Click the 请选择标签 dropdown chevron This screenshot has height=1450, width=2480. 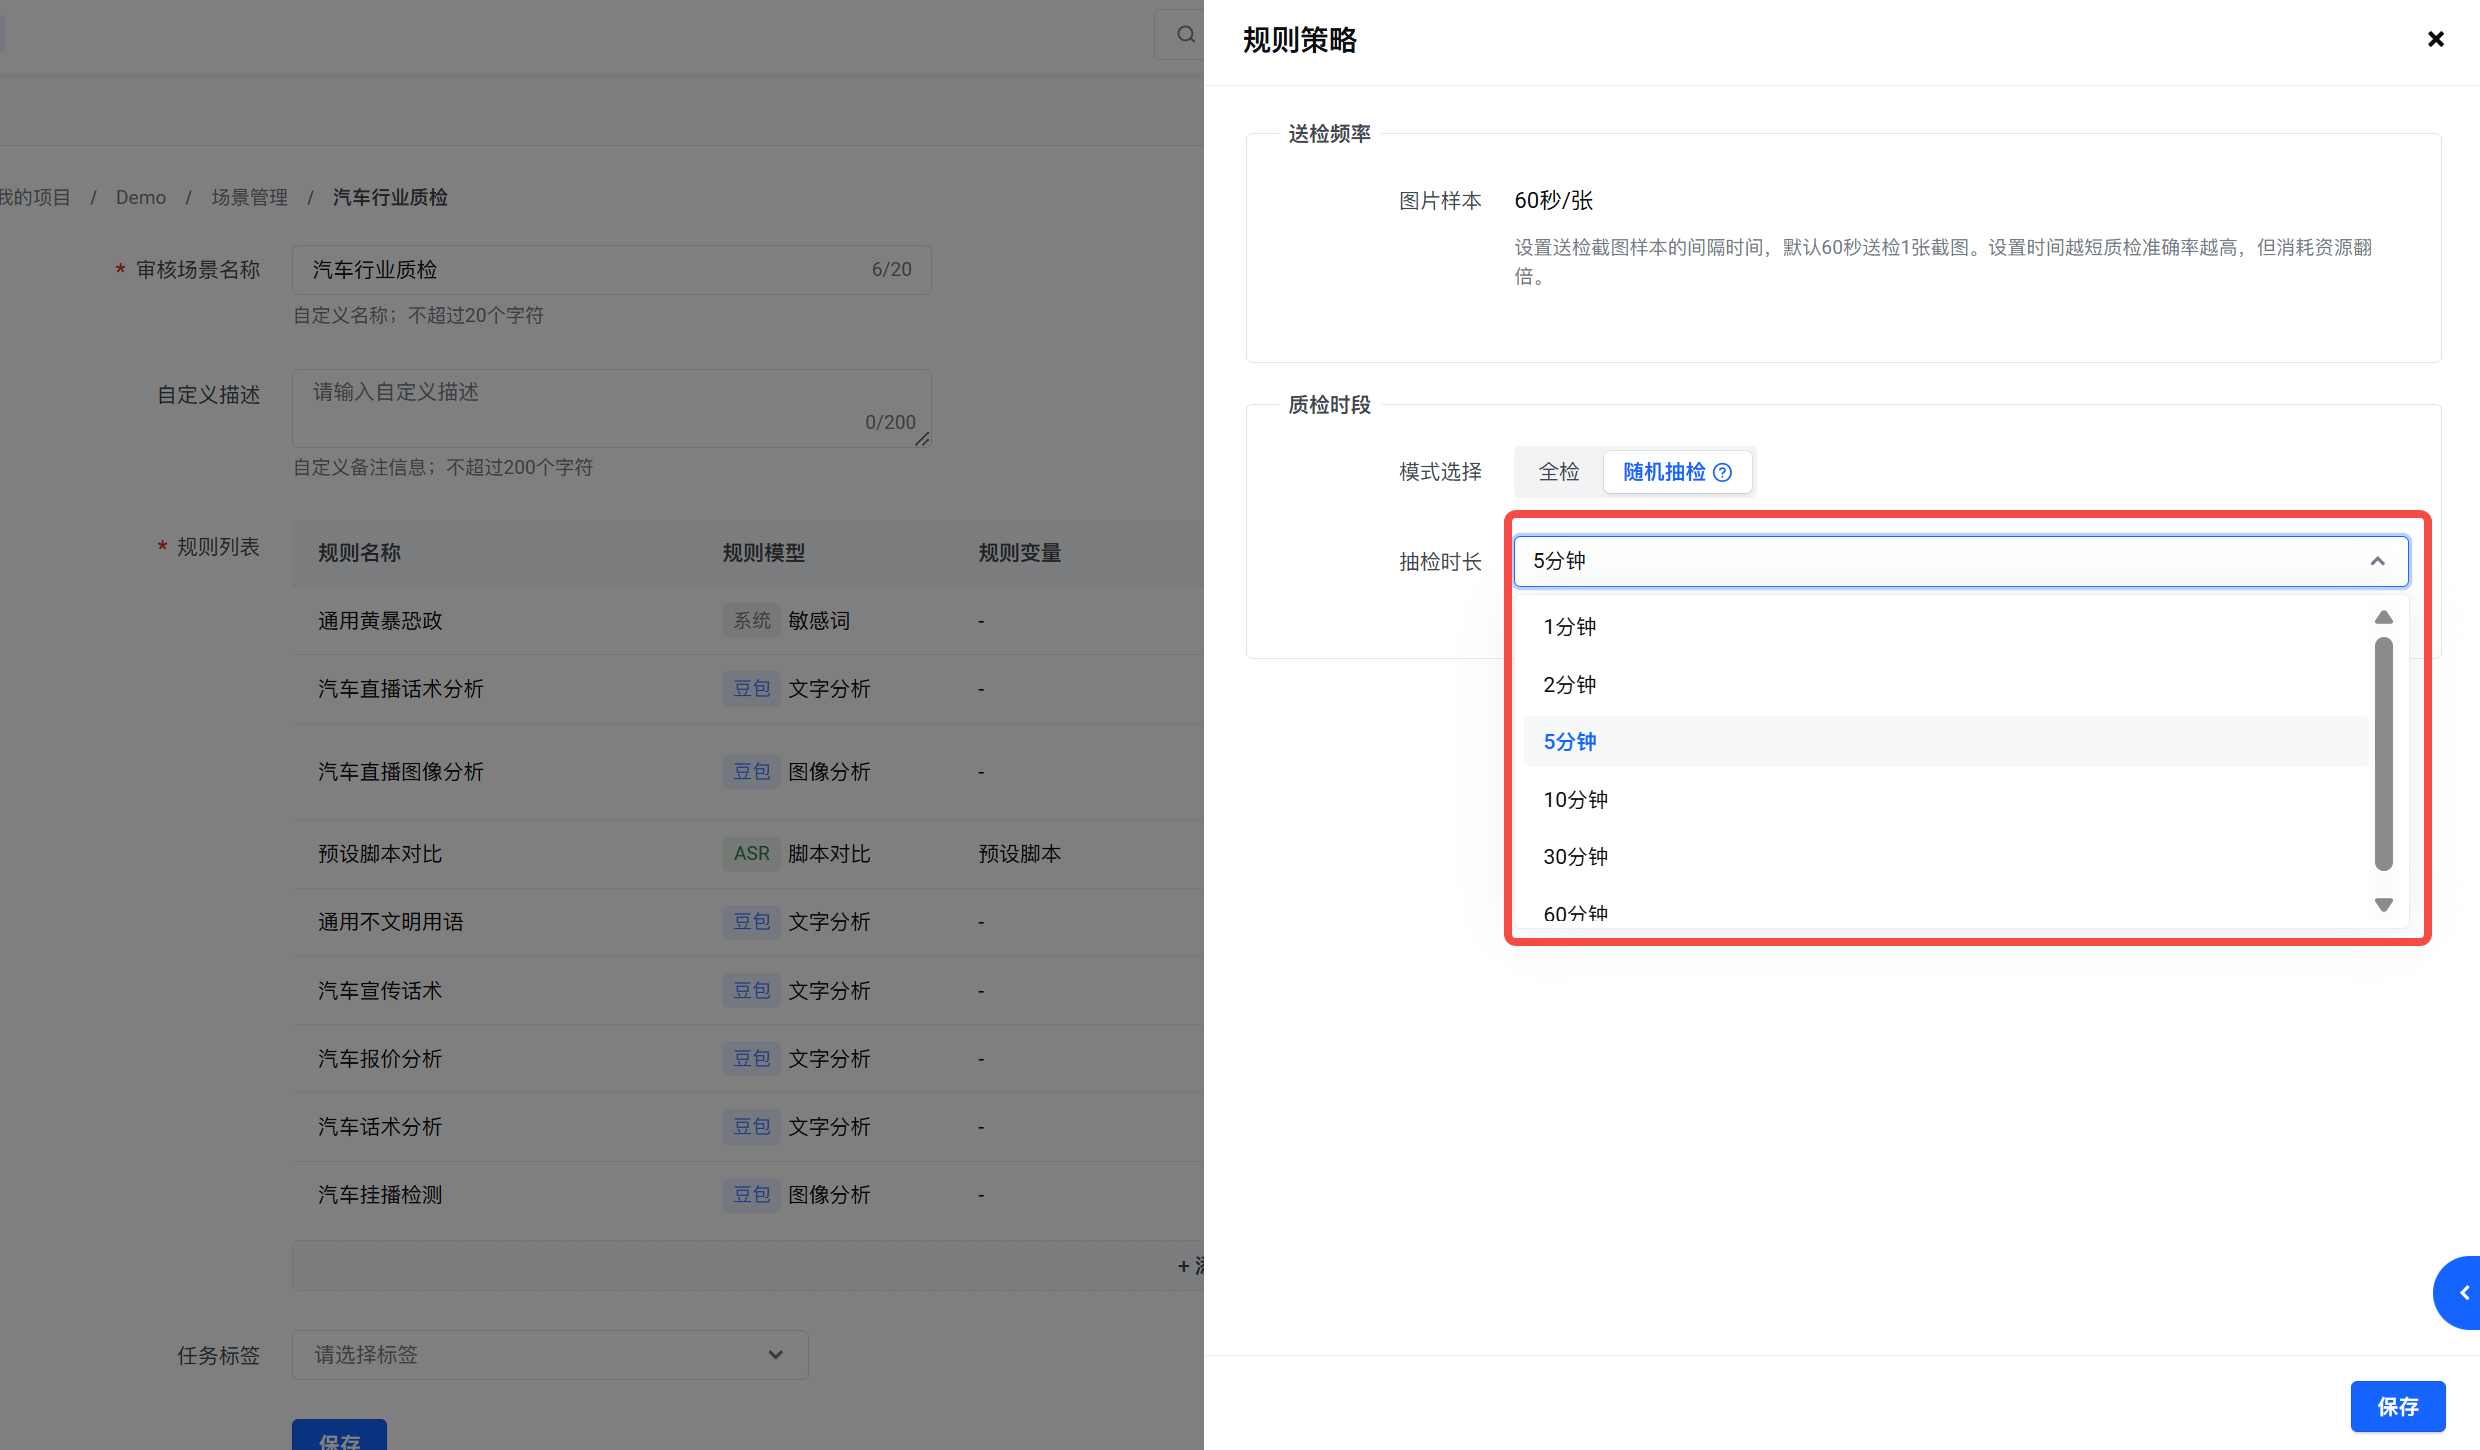tap(776, 1355)
